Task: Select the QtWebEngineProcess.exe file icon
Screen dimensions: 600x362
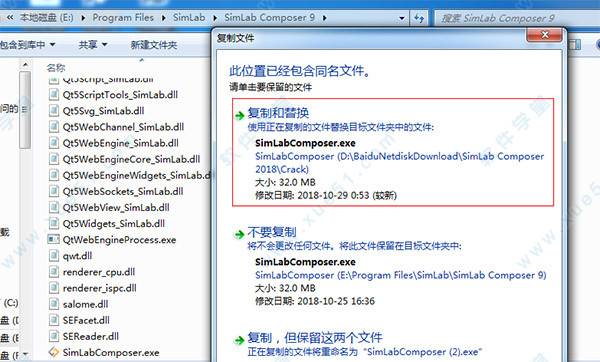Action: point(54,240)
